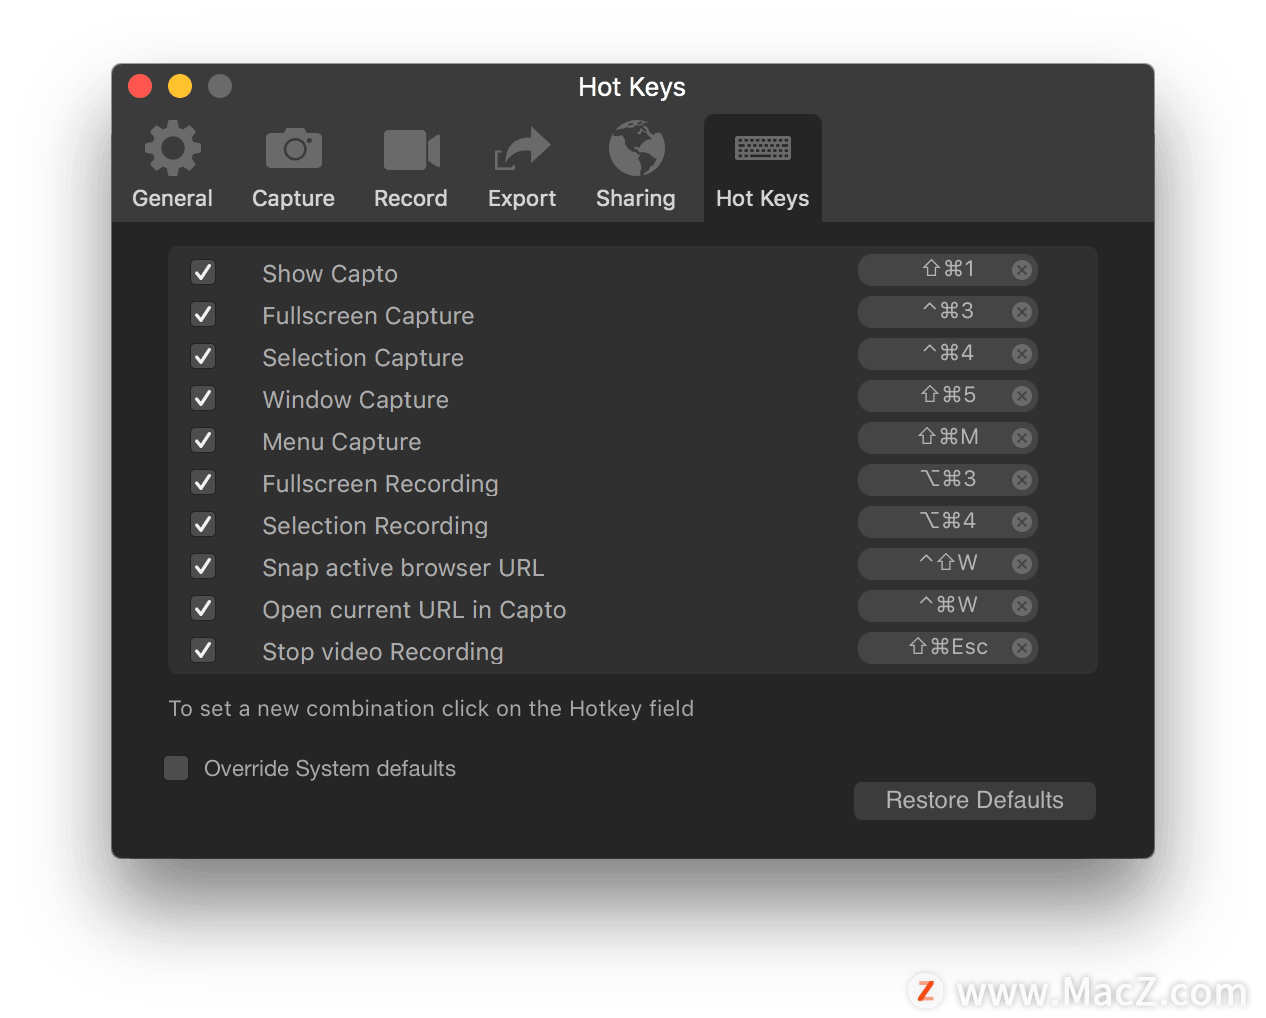The height and width of the screenshot is (1018, 1266).
Task: Clear the Stop video Recording hotkey
Action: coord(1021,647)
